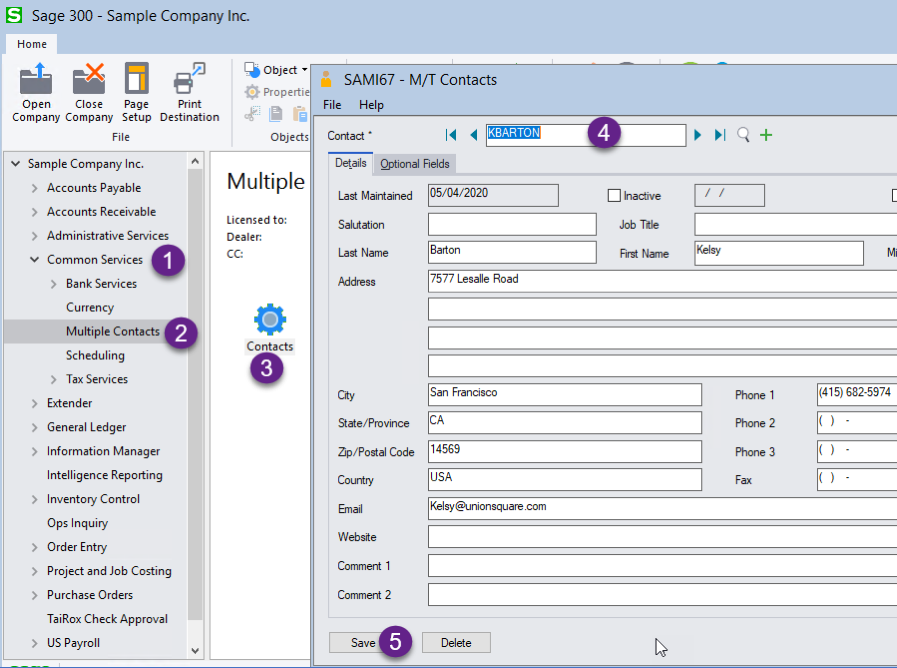Open the File menu in M/T Contacts
Screen dimensions: 897x668
[332, 105]
